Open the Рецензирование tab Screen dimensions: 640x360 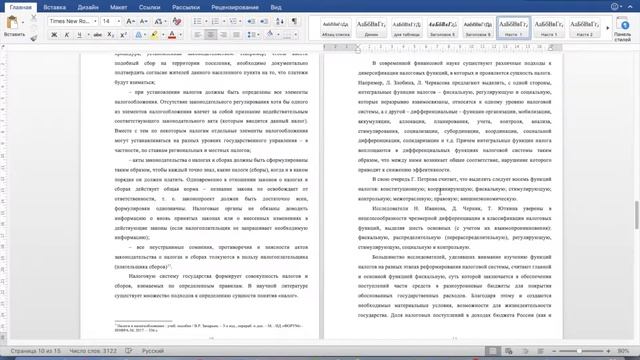point(235,7)
